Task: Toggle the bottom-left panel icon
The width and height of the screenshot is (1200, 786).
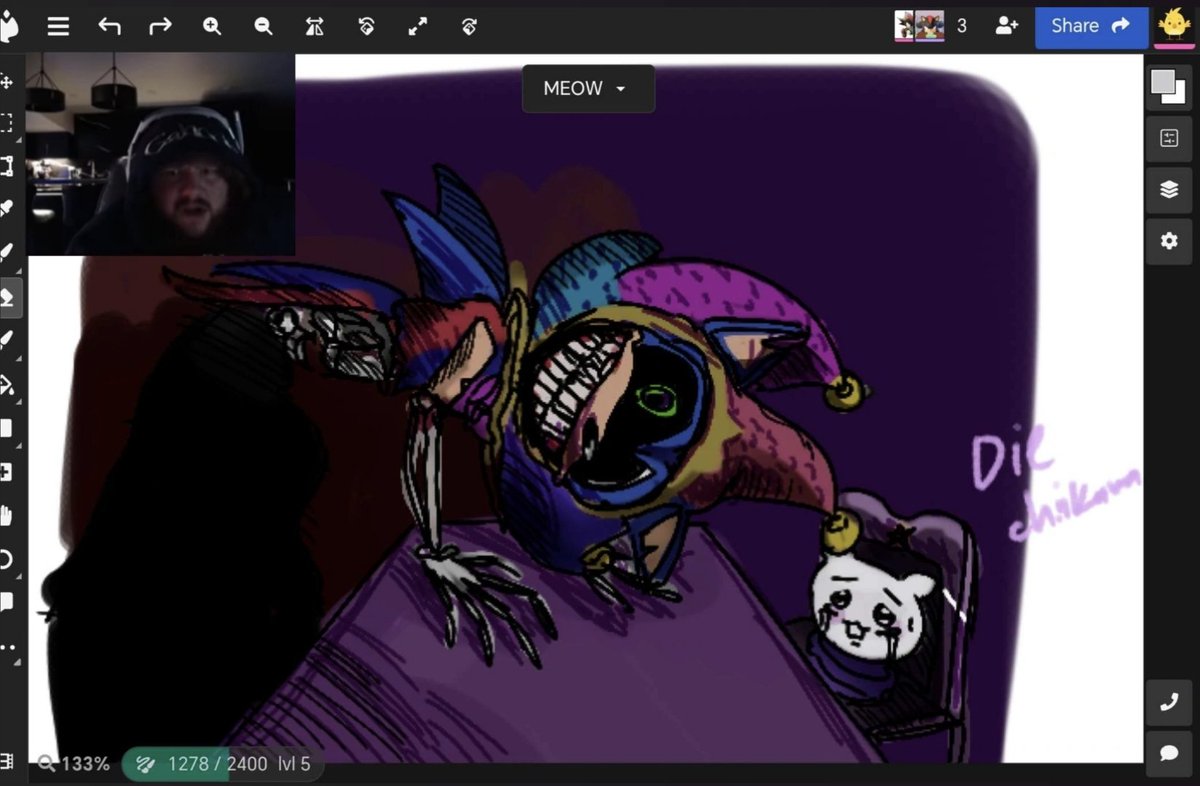Action: (6, 762)
